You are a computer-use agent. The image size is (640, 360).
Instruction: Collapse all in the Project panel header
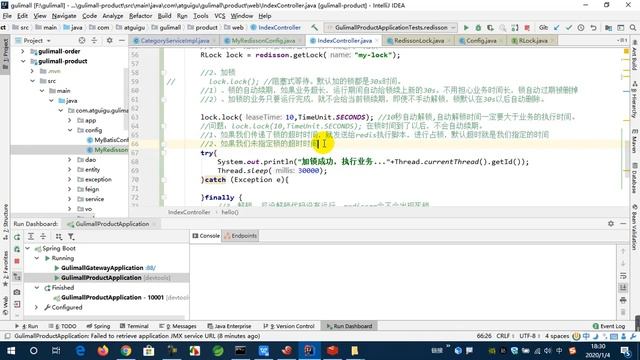(x=94, y=40)
